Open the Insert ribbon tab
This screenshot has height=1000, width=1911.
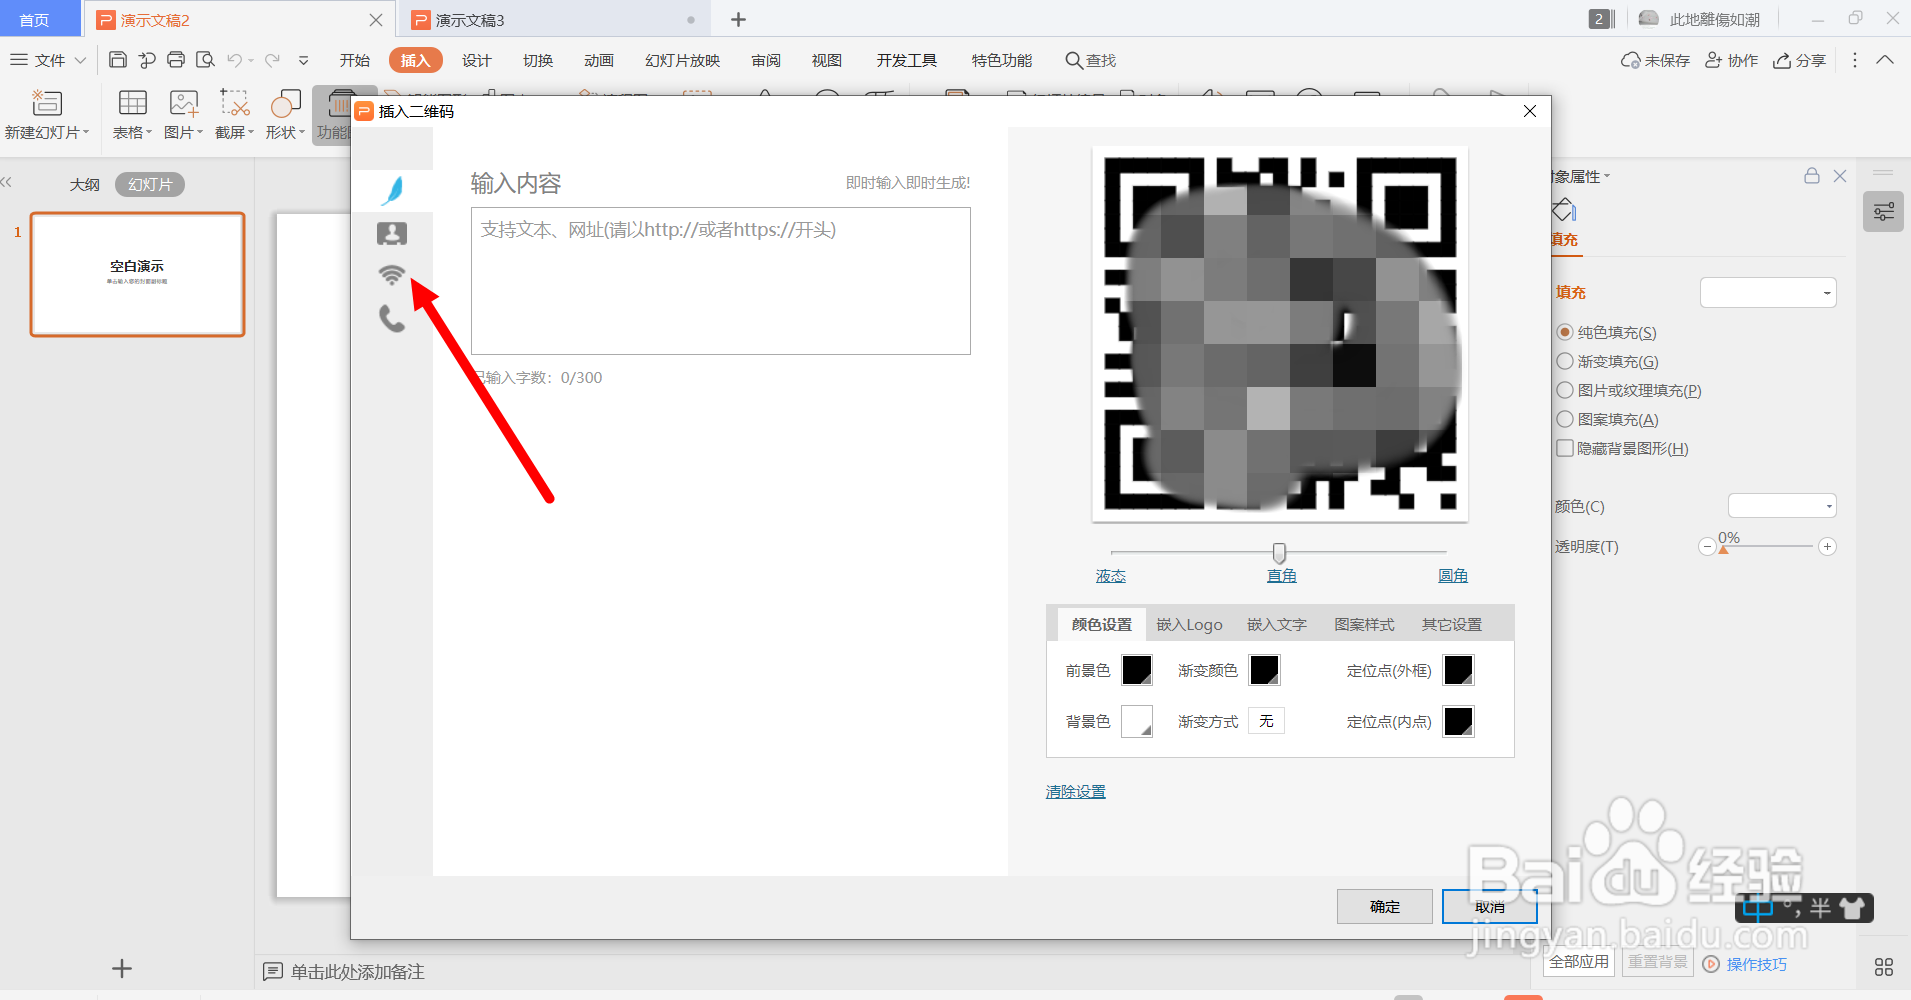(415, 60)
